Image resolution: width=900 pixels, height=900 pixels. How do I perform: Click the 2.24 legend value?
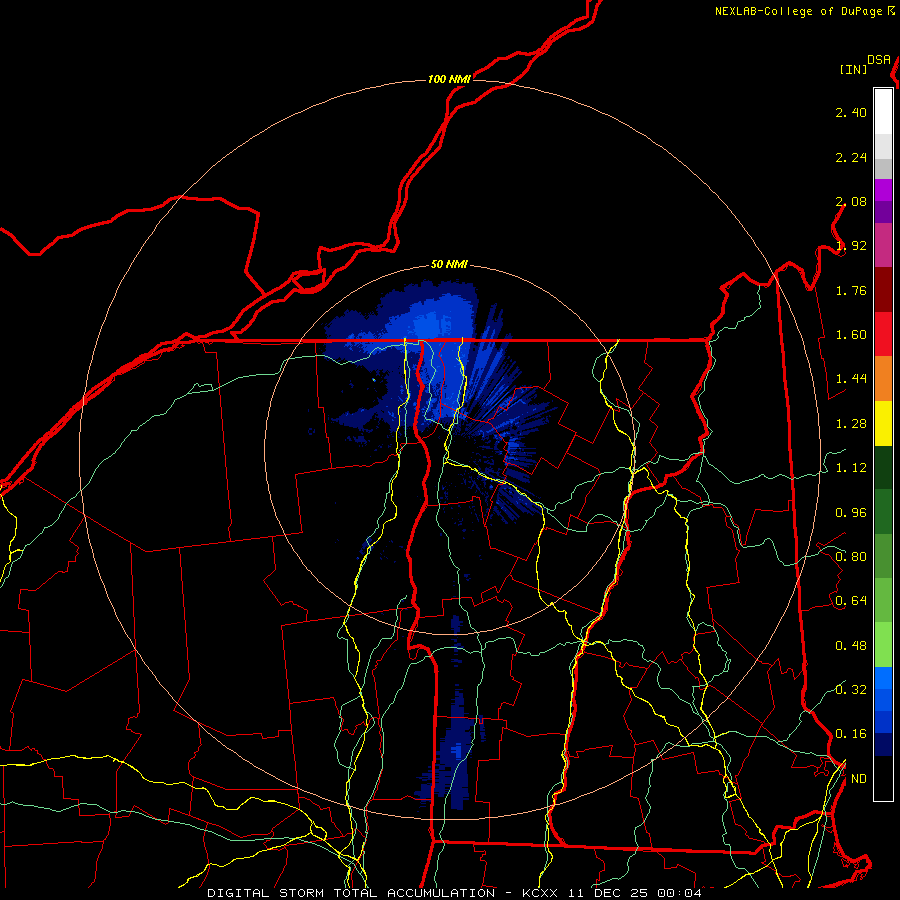[x=851, y=157]
